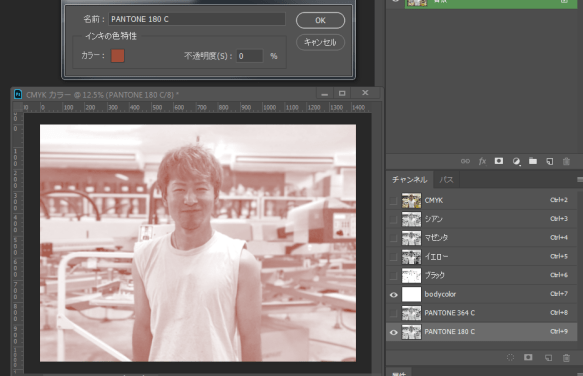Click the Photoshop document icon in title bar
Screen dimensions: 583x376
coord(18,94)
